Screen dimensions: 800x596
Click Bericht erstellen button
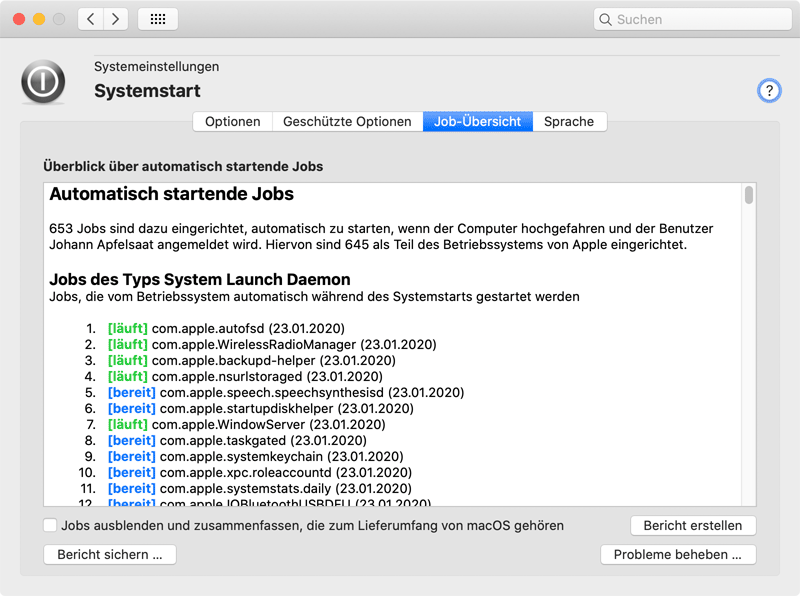pos(693,526)
